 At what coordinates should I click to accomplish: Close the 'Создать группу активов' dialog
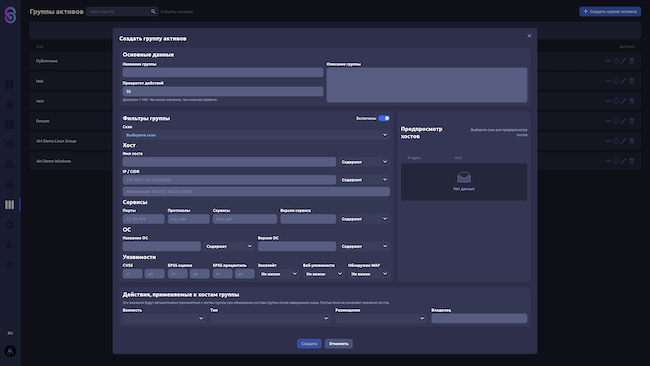click(529, 36)
